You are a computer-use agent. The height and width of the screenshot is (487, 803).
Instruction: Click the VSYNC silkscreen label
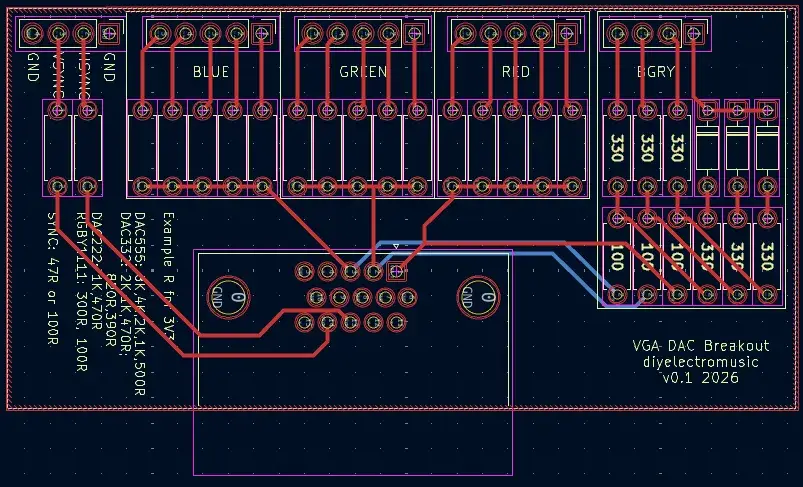pyautogui.click(x=57, y=75)
